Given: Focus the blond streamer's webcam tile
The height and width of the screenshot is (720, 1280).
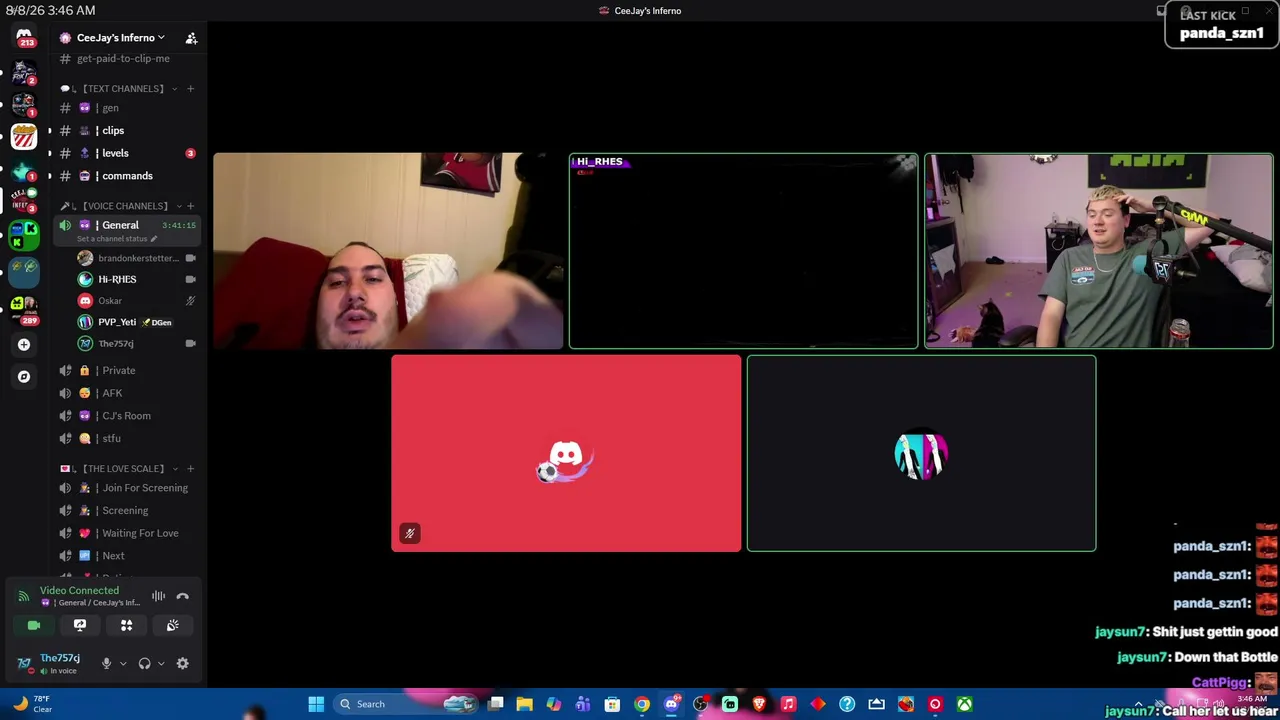Looking at the screenshot, I should [x=1099, y=251].
